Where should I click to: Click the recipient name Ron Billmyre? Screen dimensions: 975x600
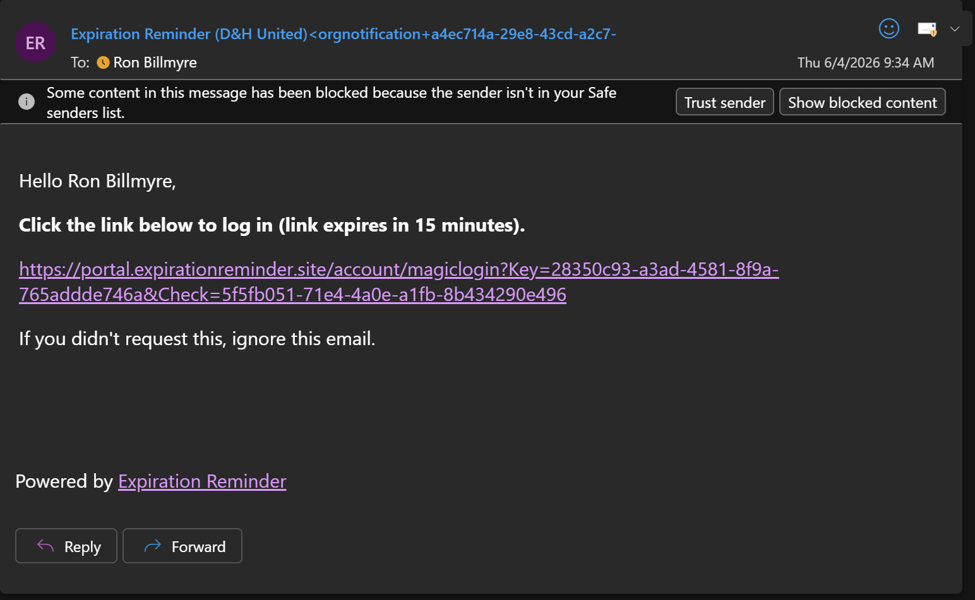click(155, 62)
